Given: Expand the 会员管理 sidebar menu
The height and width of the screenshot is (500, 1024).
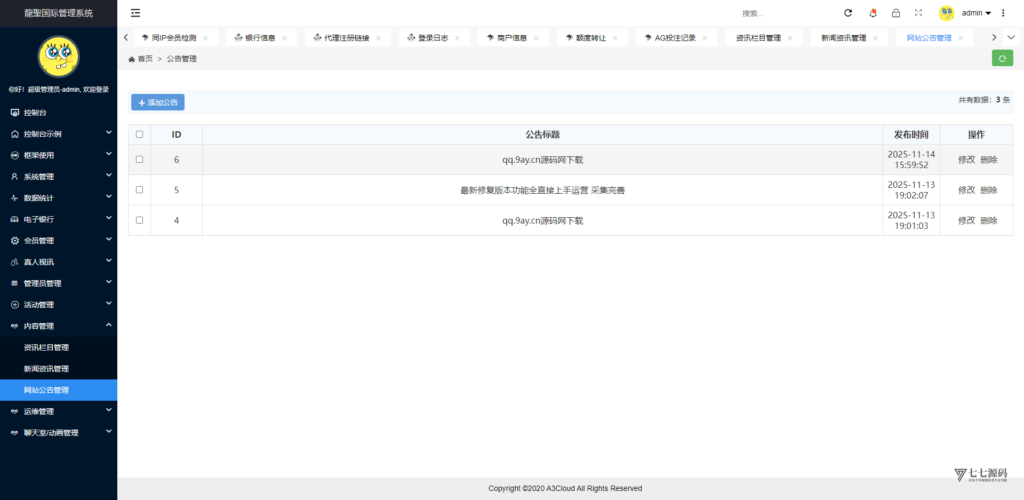Looking at the screenshot, I should (x=58, y=240).
